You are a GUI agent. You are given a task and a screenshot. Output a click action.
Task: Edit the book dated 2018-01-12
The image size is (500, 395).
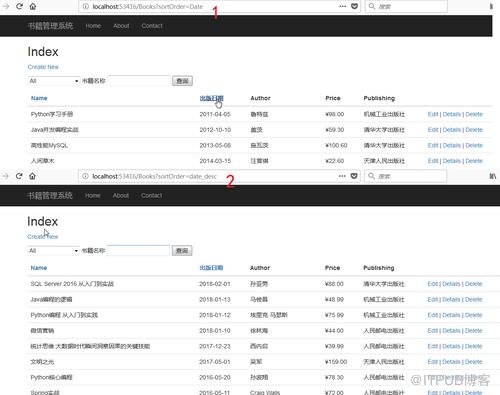coord(432,315)
